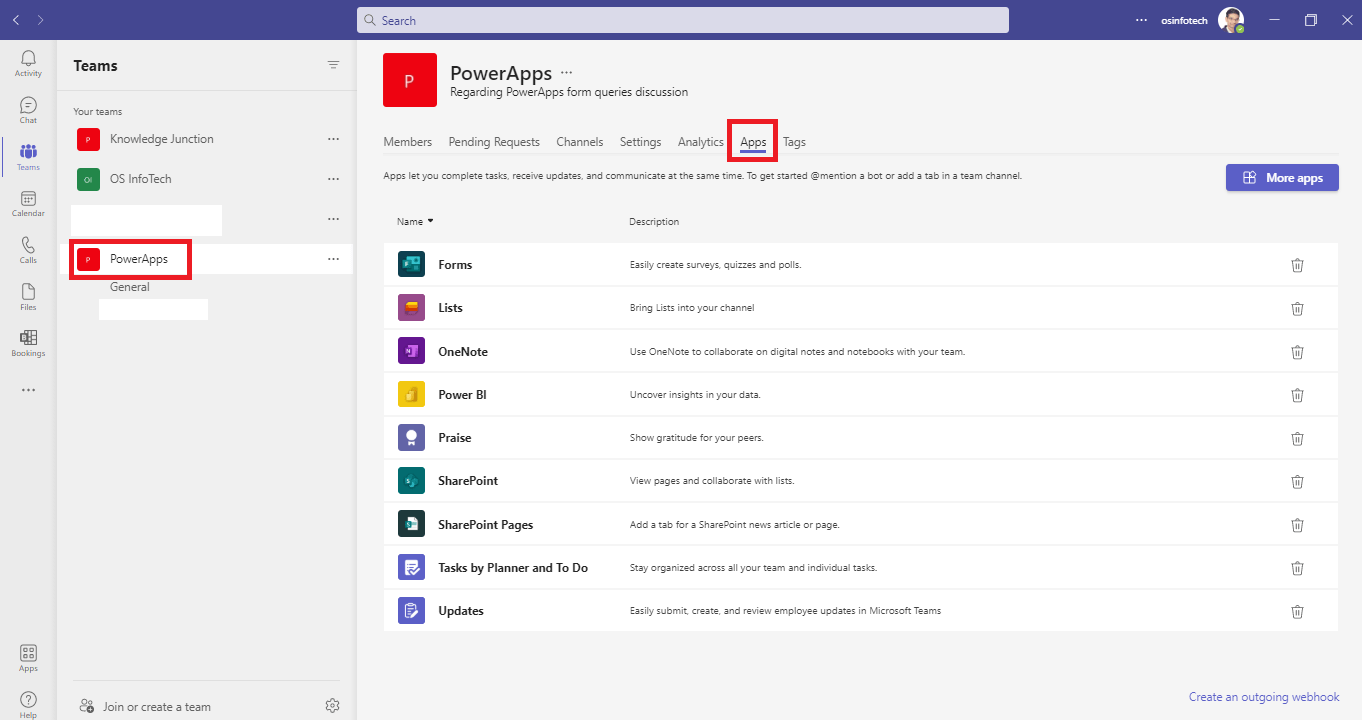Click the Description column header

pyautogui.click(x=654, y=222)
